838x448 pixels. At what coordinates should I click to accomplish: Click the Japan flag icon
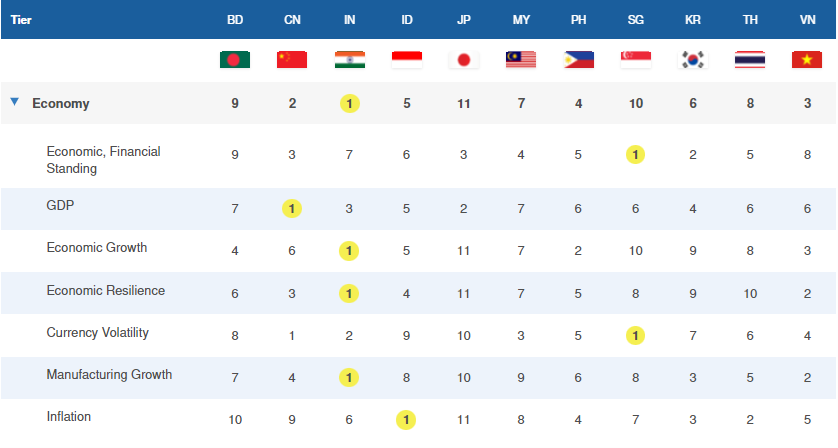click(464, 60)
